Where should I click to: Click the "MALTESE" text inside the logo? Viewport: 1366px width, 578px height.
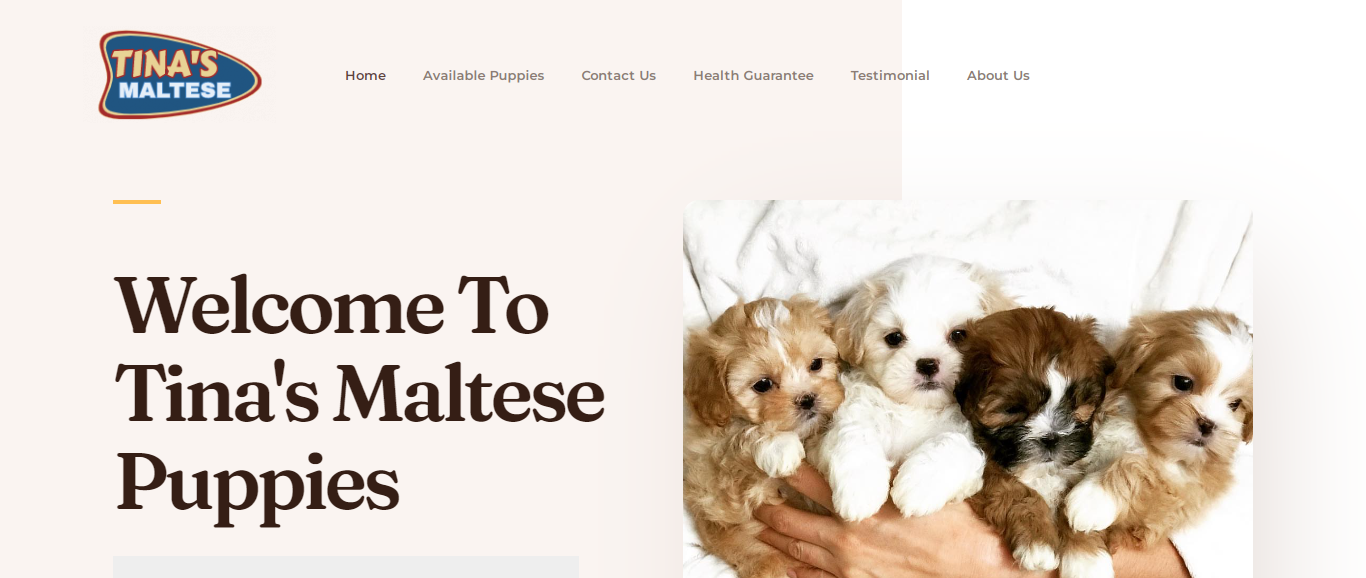175,90
